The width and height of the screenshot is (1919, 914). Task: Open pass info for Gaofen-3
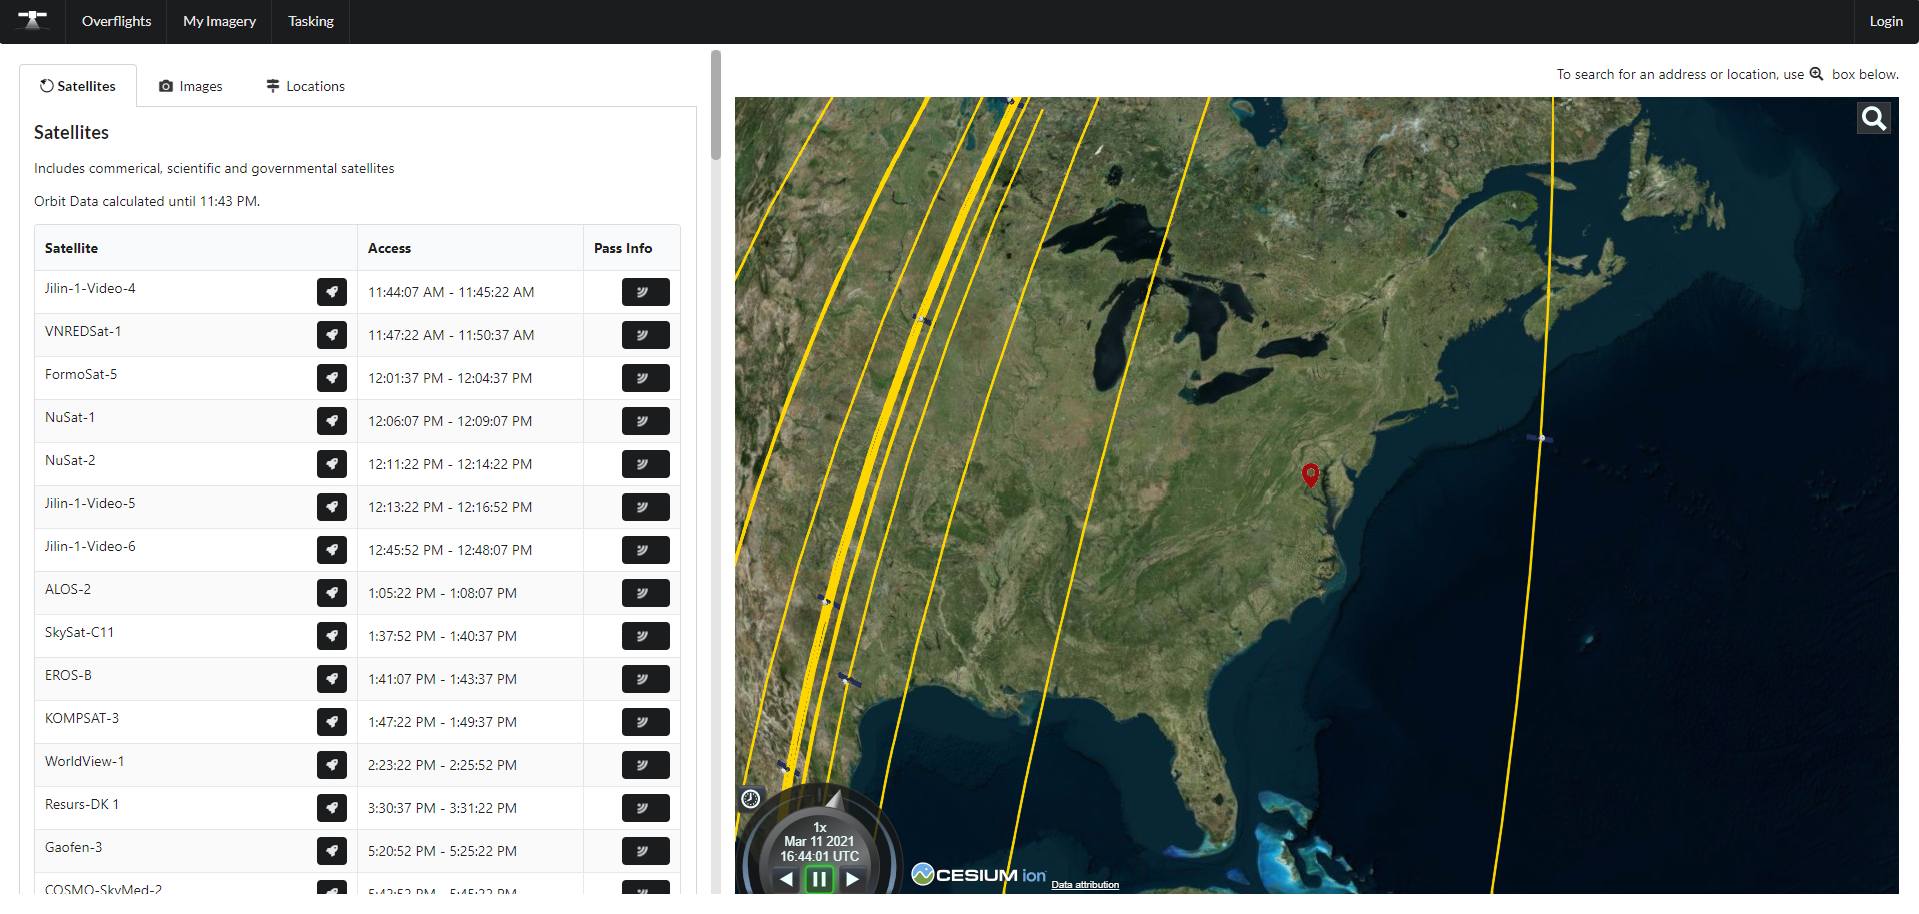pyautogui.click(x=645, y=851)
